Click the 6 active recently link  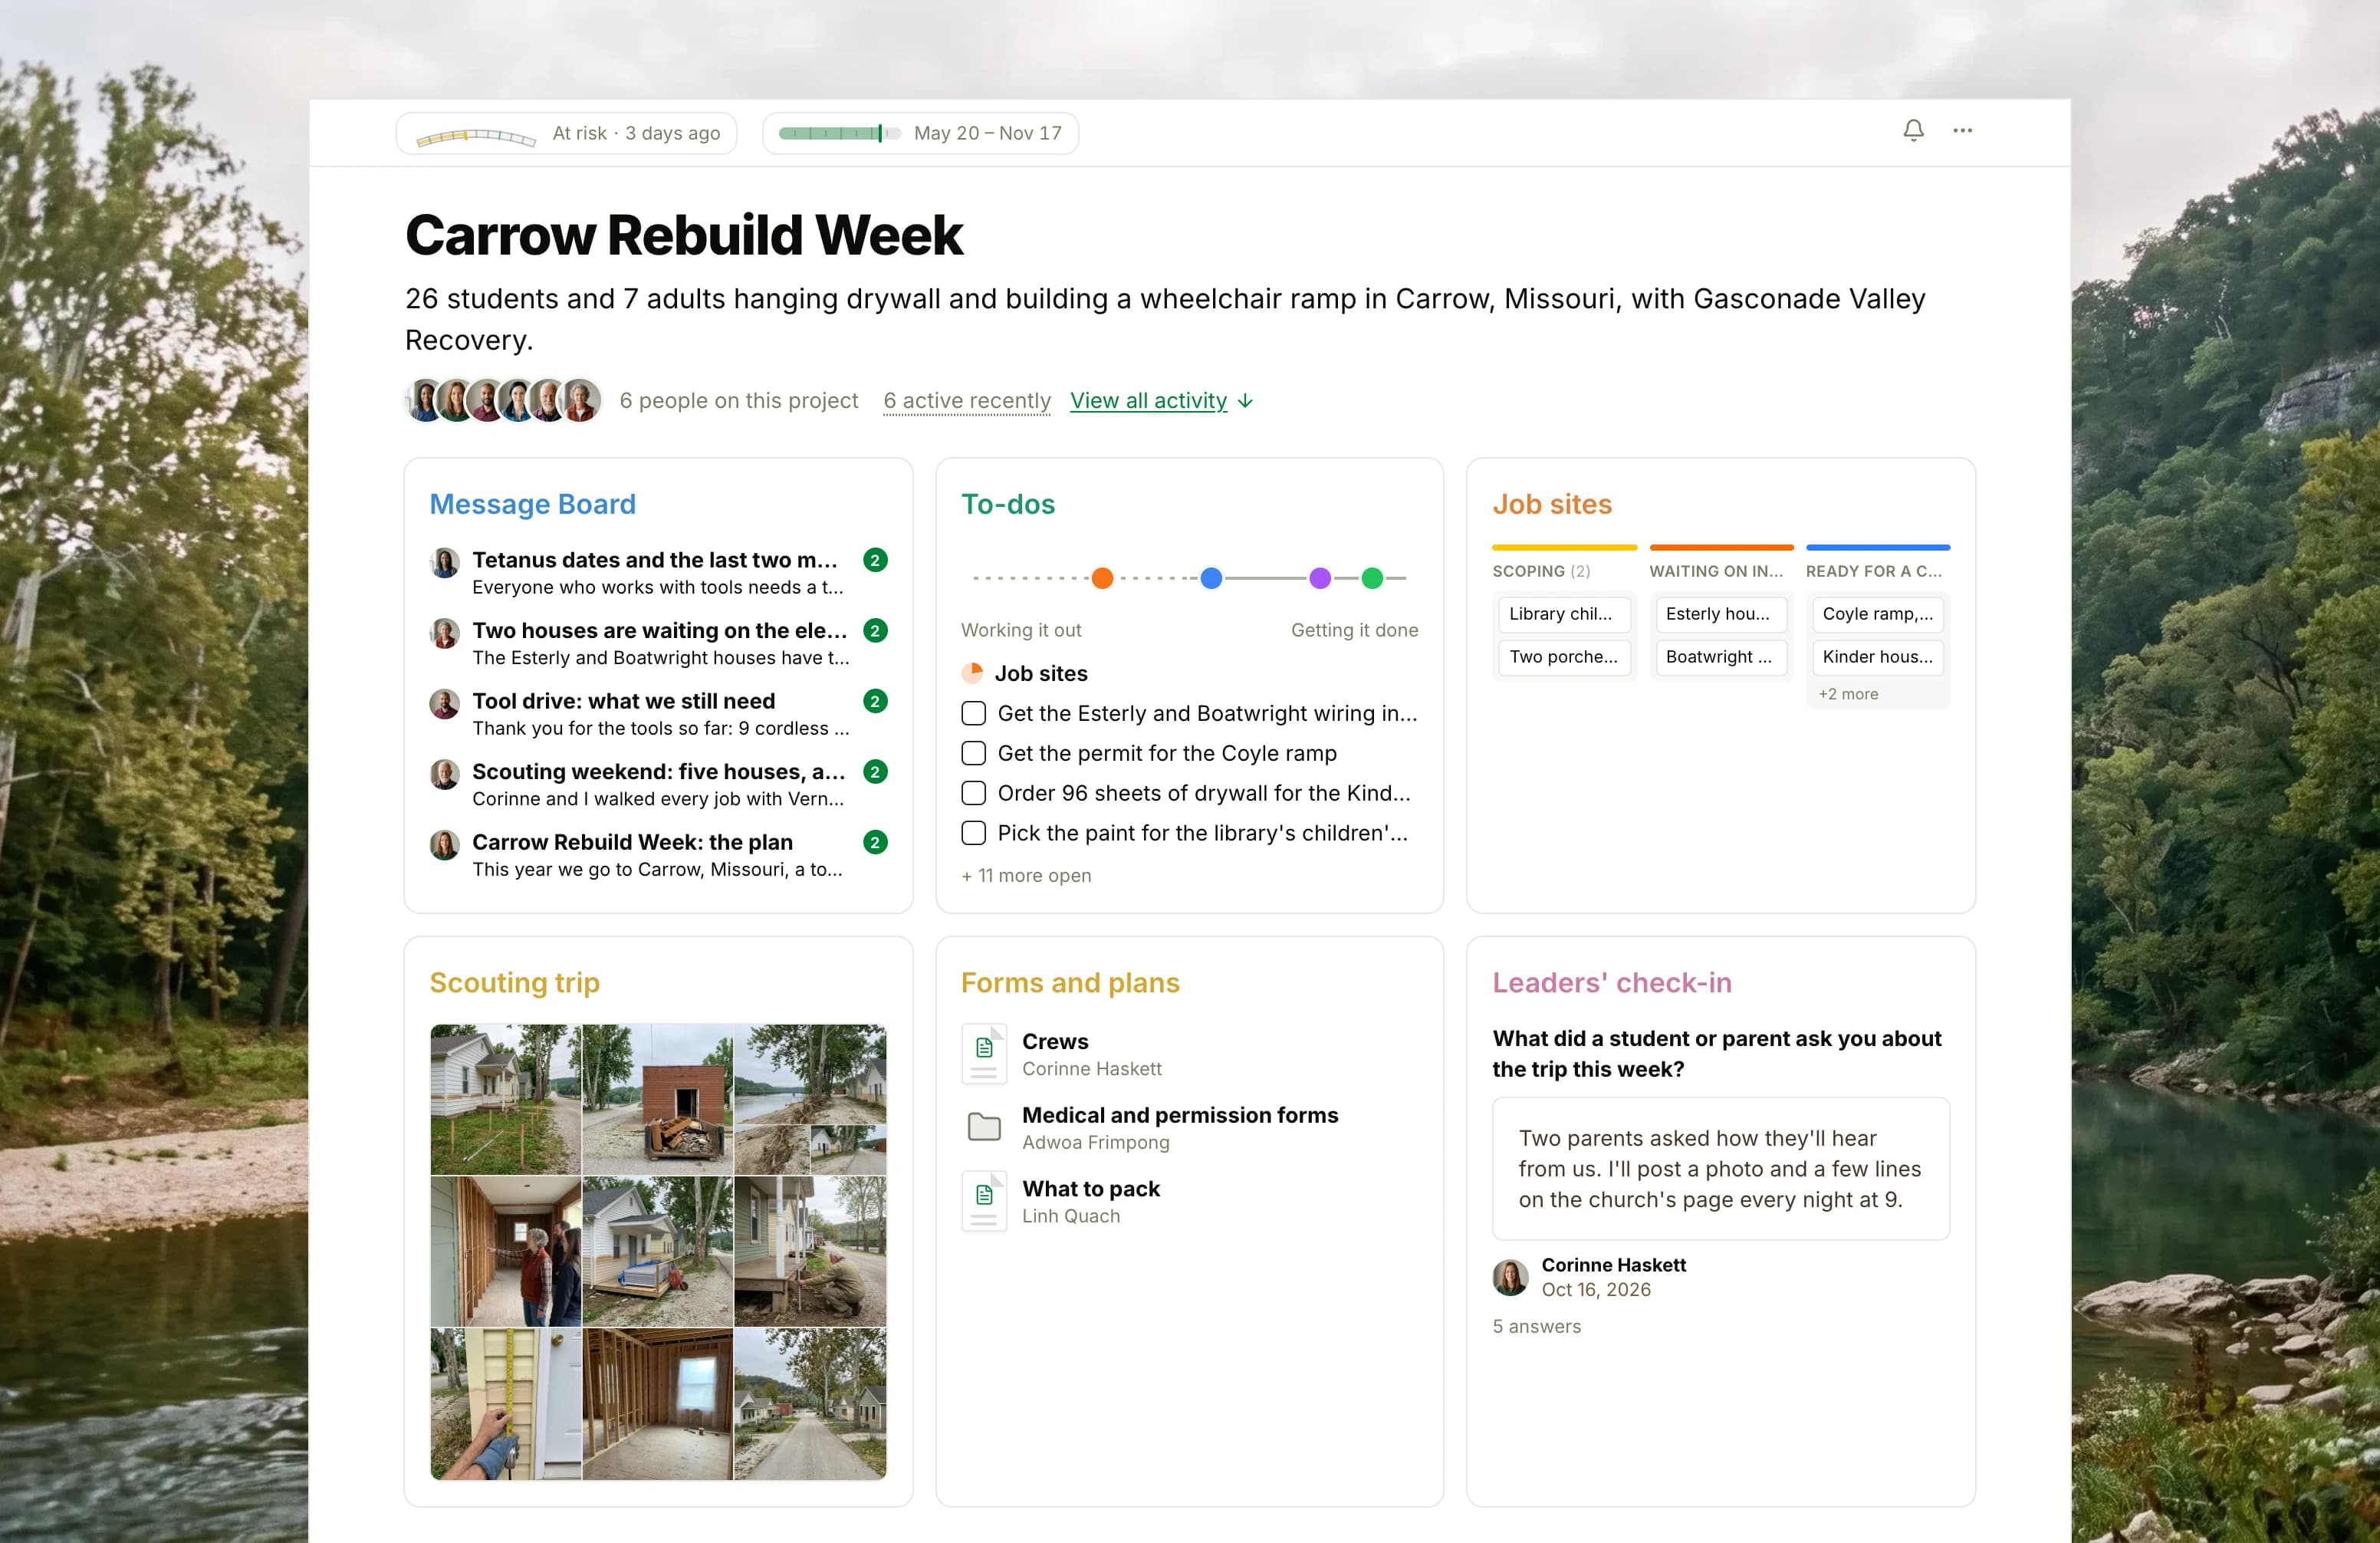(x=967, y=400)
